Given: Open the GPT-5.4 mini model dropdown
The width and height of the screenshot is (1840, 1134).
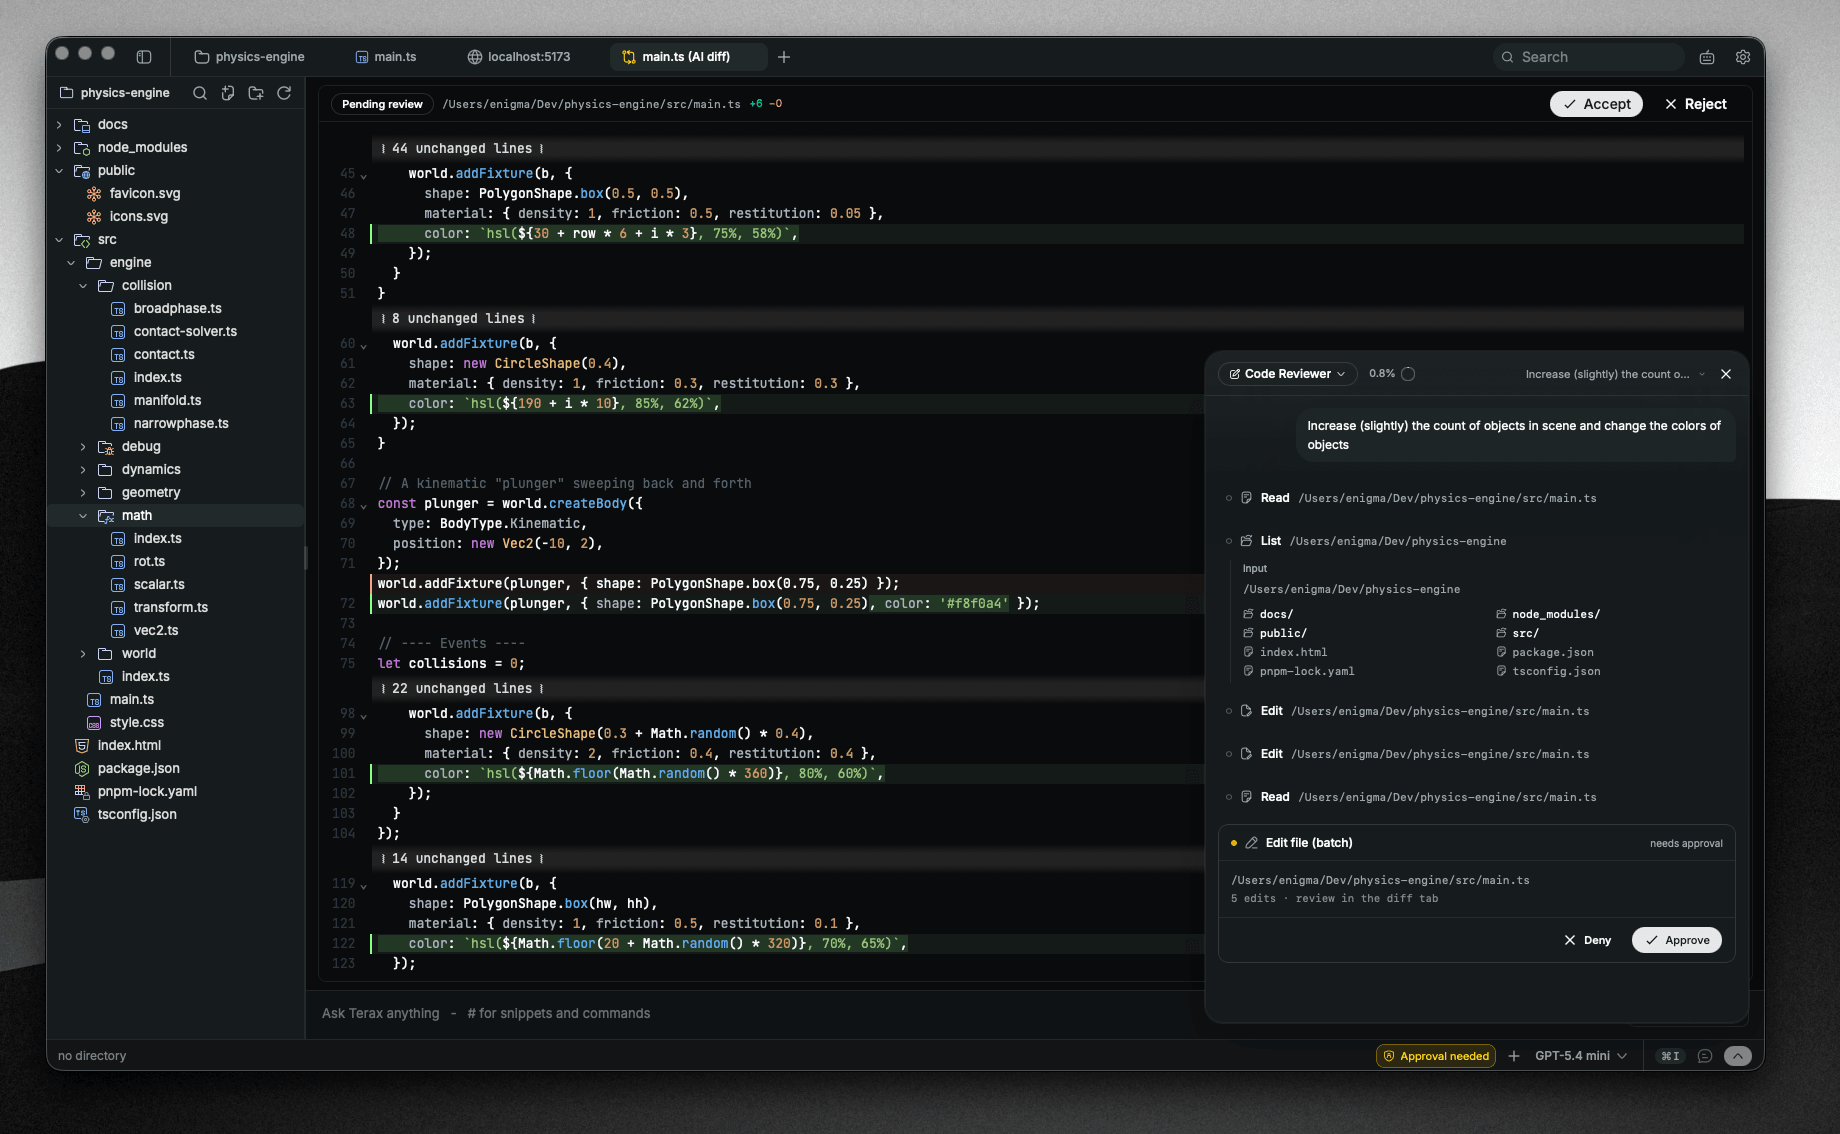Looking at the screenshot, I should (x=1581, y=1056).
